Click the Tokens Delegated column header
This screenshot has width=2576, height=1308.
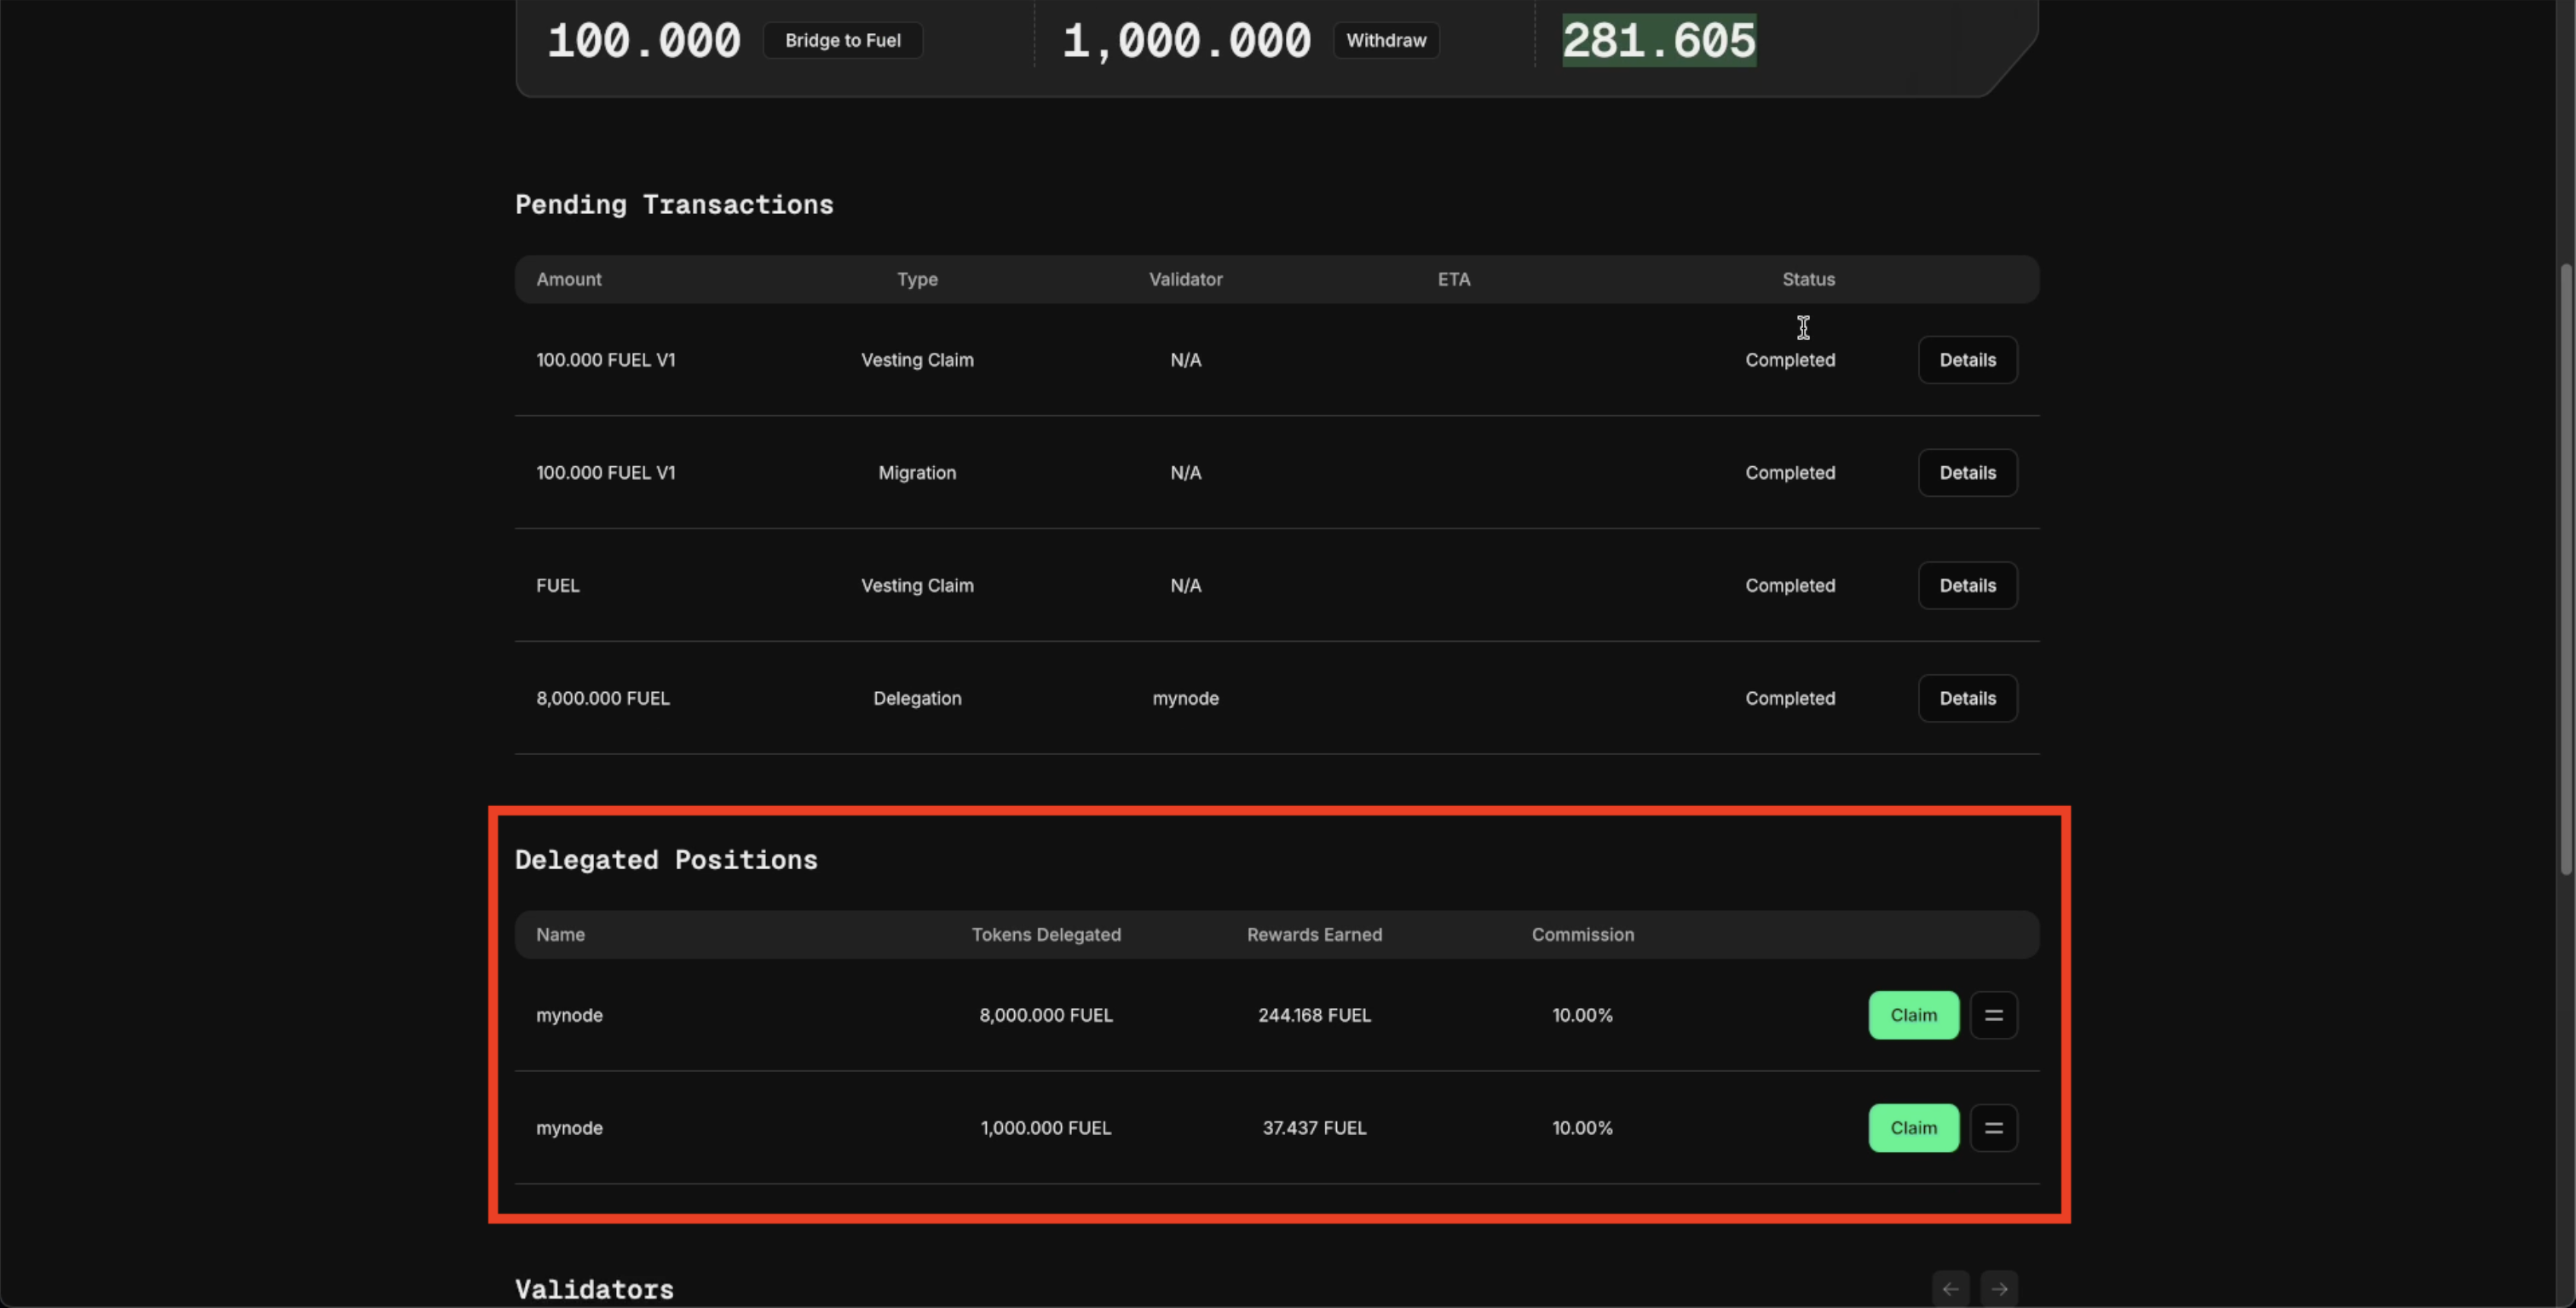[1046, 934]
